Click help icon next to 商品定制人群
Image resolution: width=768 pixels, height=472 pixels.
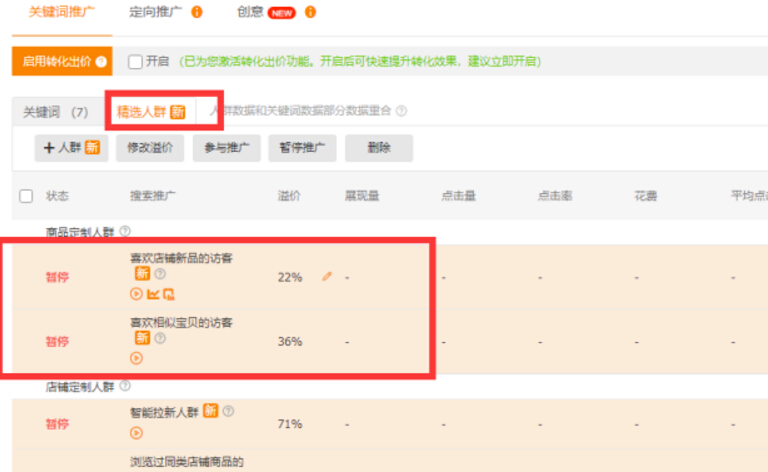click(125, 231)
